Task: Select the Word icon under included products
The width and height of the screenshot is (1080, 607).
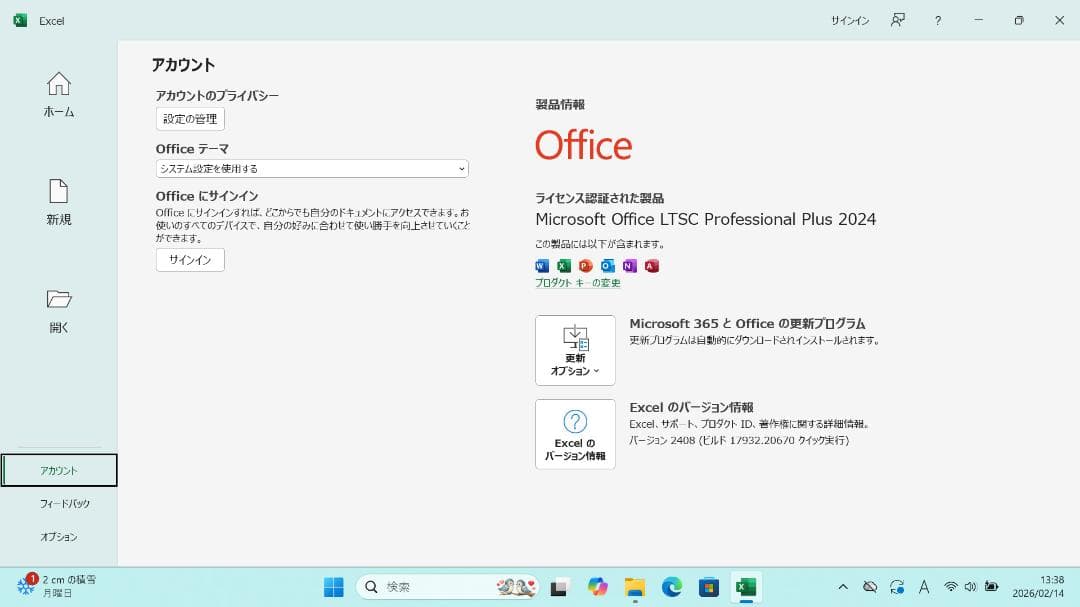Action: pyautogui.click(x=541, y=265)
